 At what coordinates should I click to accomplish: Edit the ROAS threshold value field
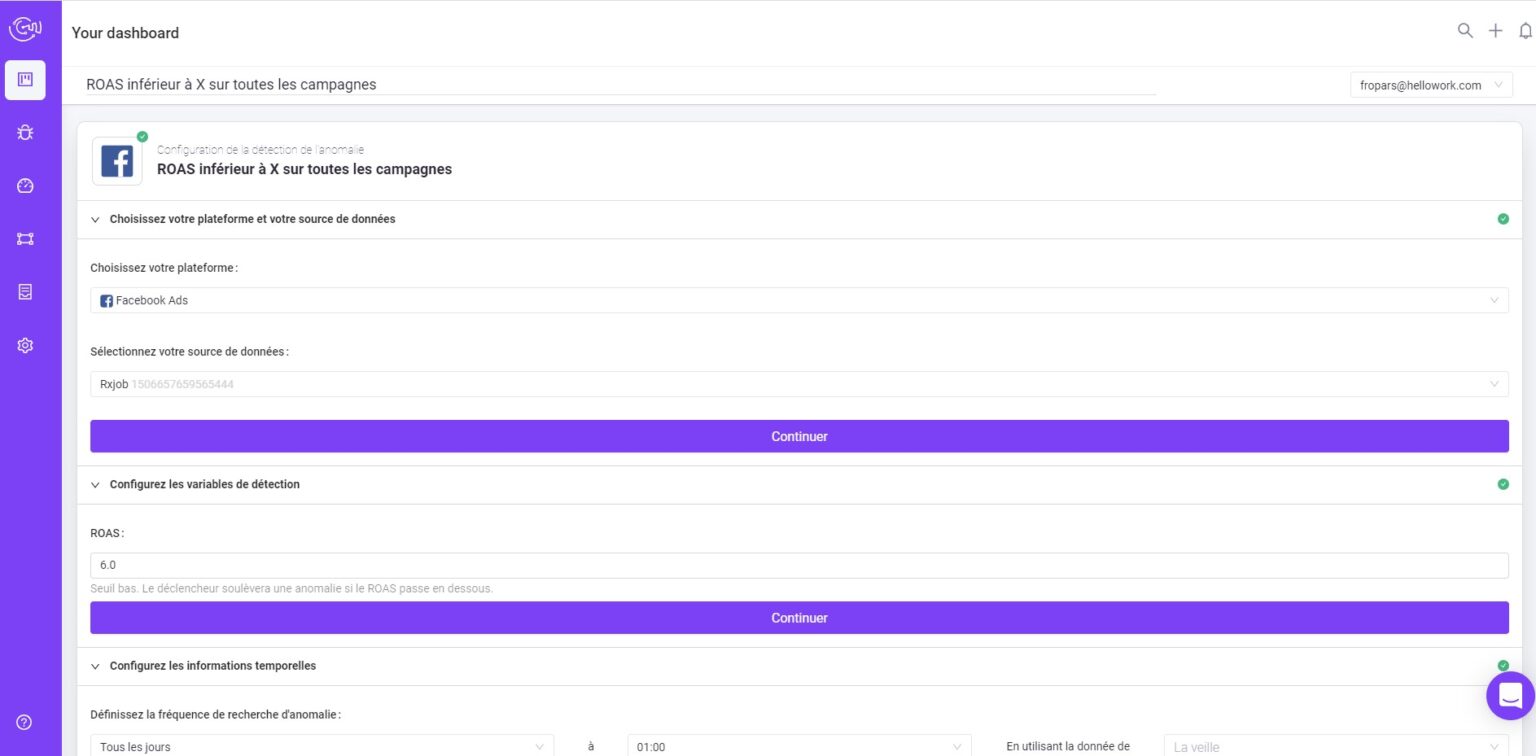[x=799, y=564]
